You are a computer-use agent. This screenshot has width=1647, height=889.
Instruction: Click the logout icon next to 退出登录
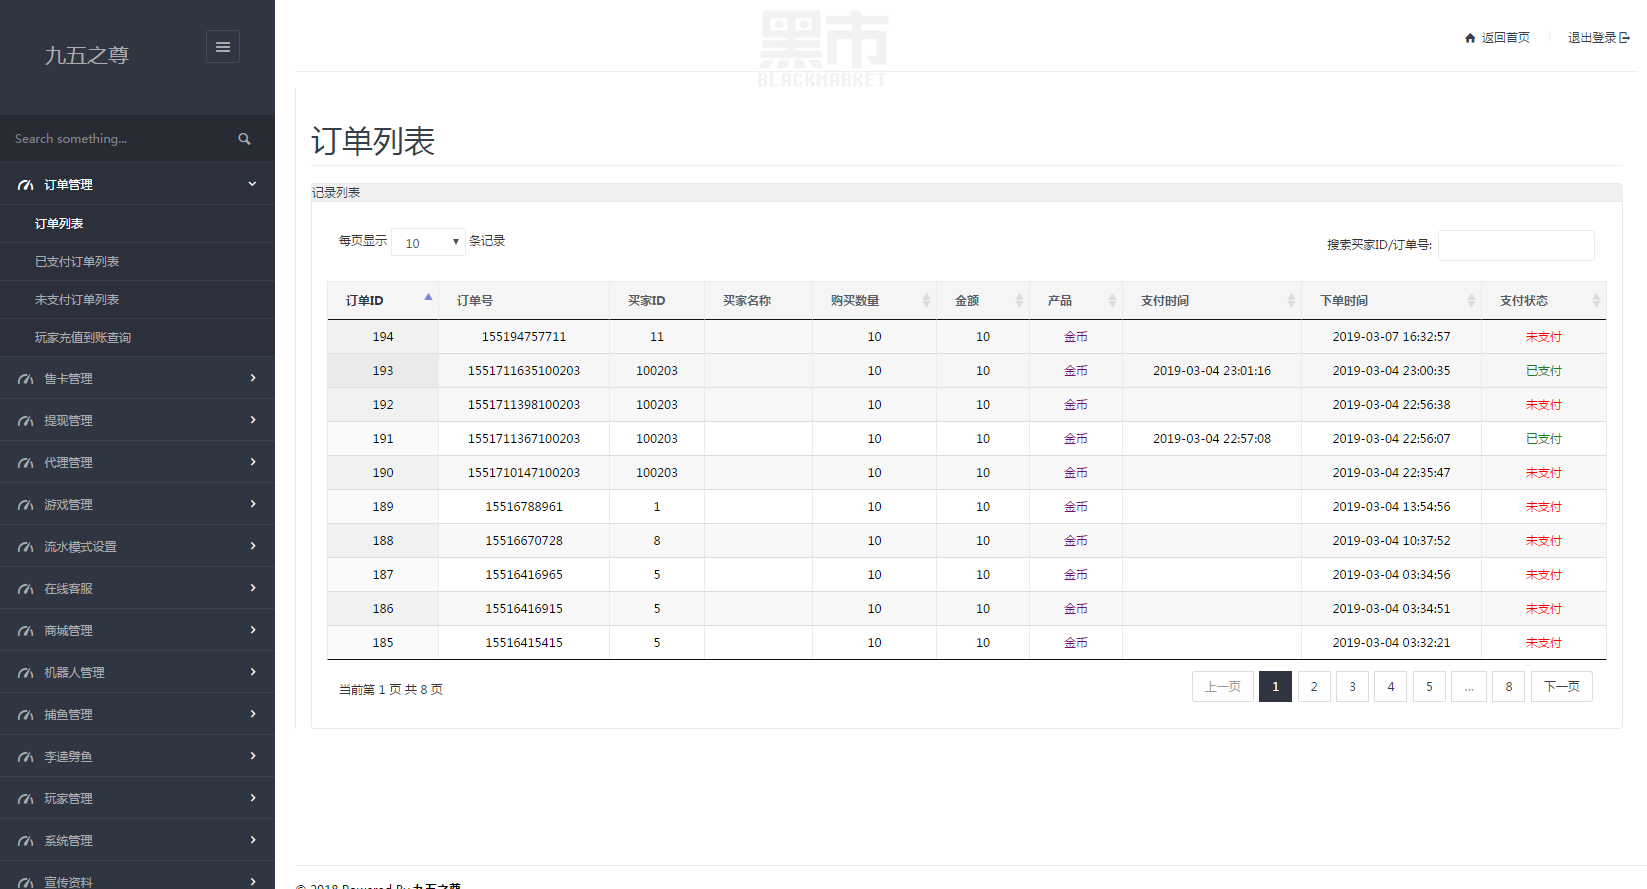[1625, 38]
